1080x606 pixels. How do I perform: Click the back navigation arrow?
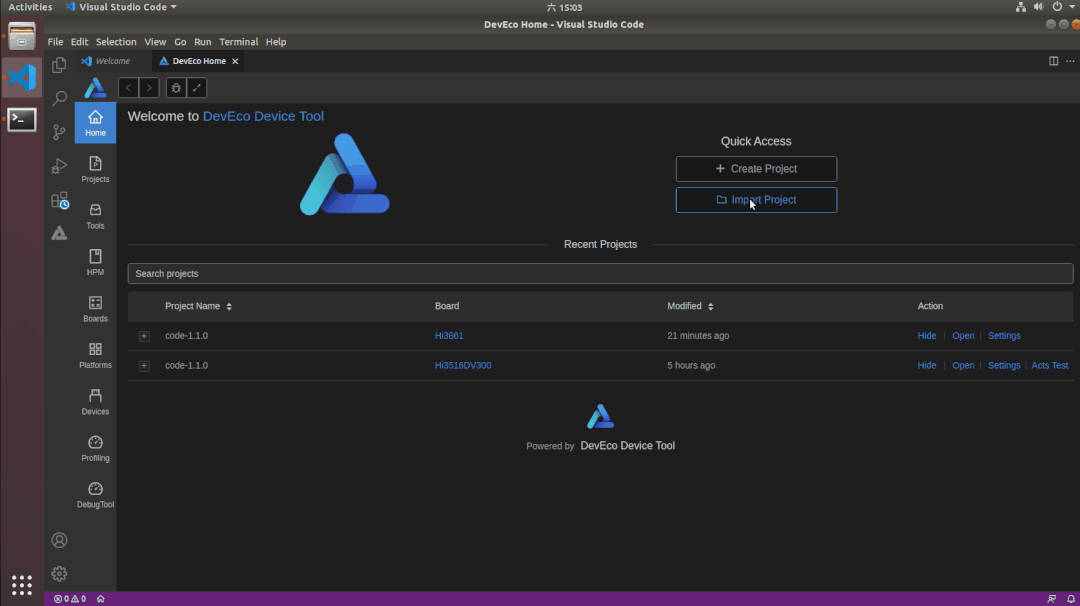[x=128, y=87]
